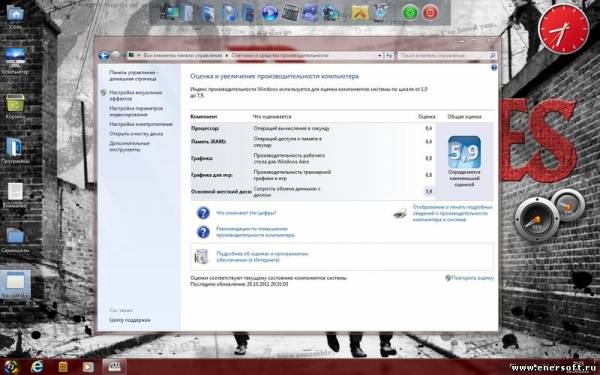
Task: Click 'Все элементы панели управления' breadcrumb
Action: (x=182, y=55)
